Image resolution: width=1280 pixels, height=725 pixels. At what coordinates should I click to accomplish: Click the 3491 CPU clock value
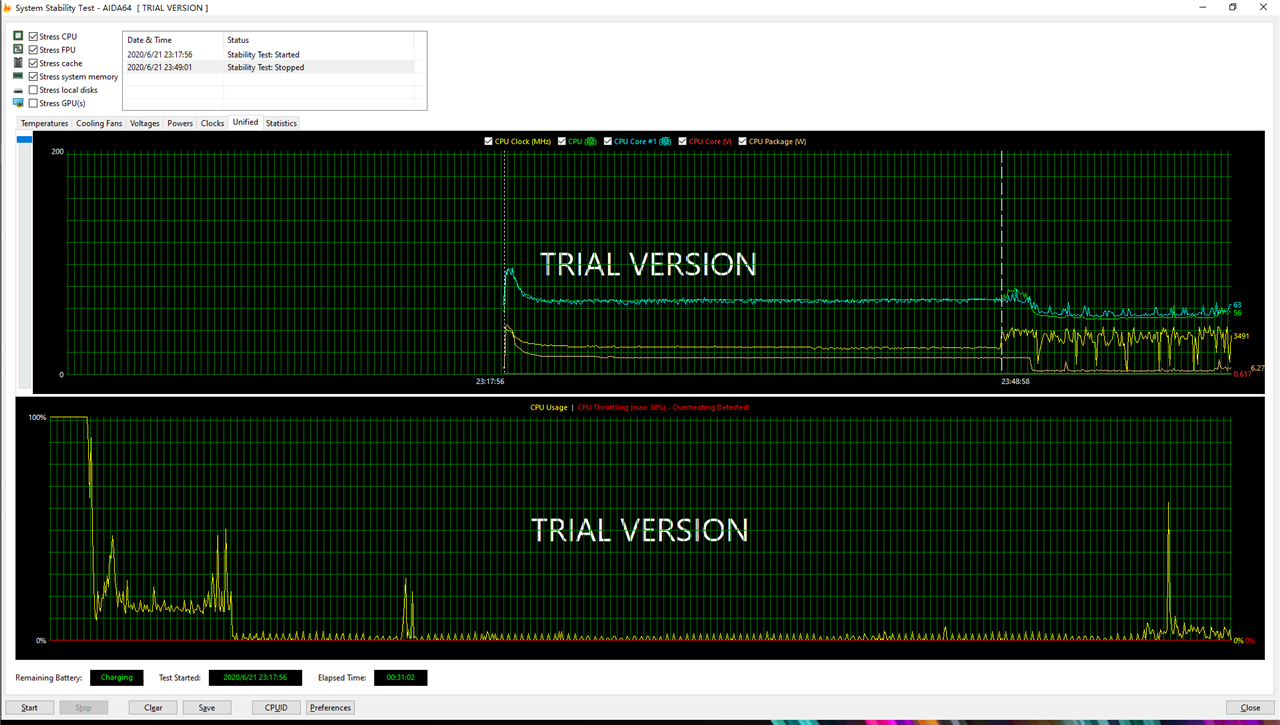click(x=1241, y=336)
